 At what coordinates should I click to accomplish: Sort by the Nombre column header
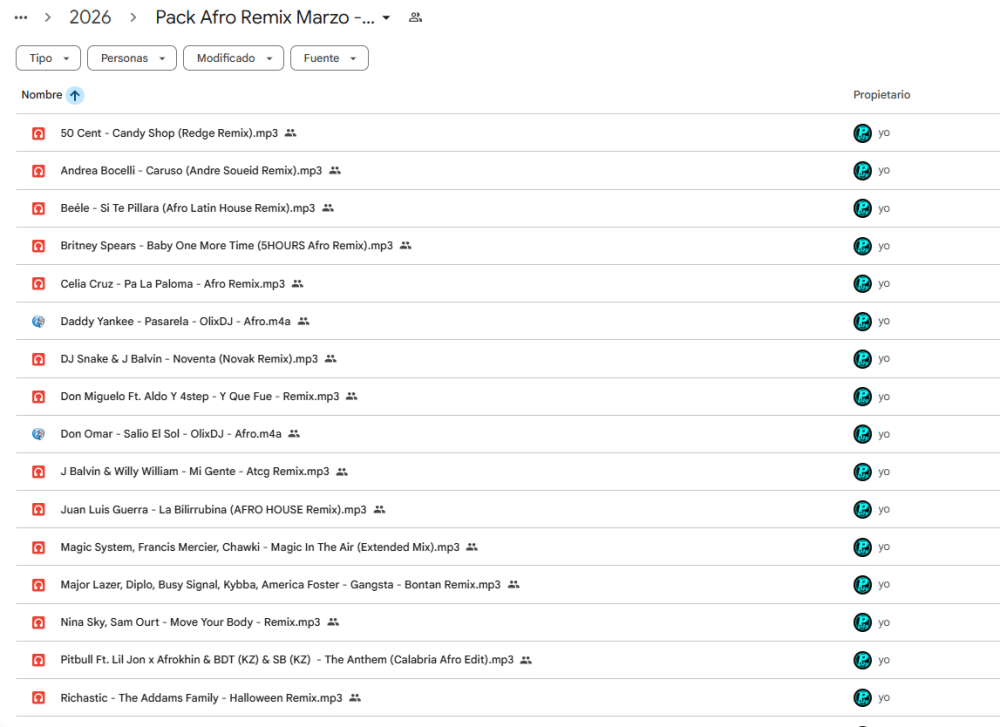41,95
